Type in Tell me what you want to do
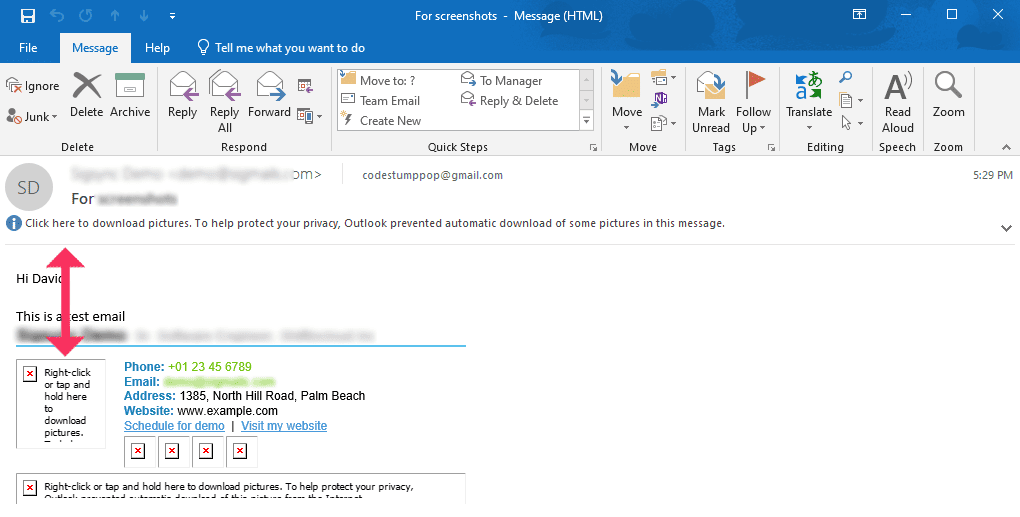 [289, 48]
